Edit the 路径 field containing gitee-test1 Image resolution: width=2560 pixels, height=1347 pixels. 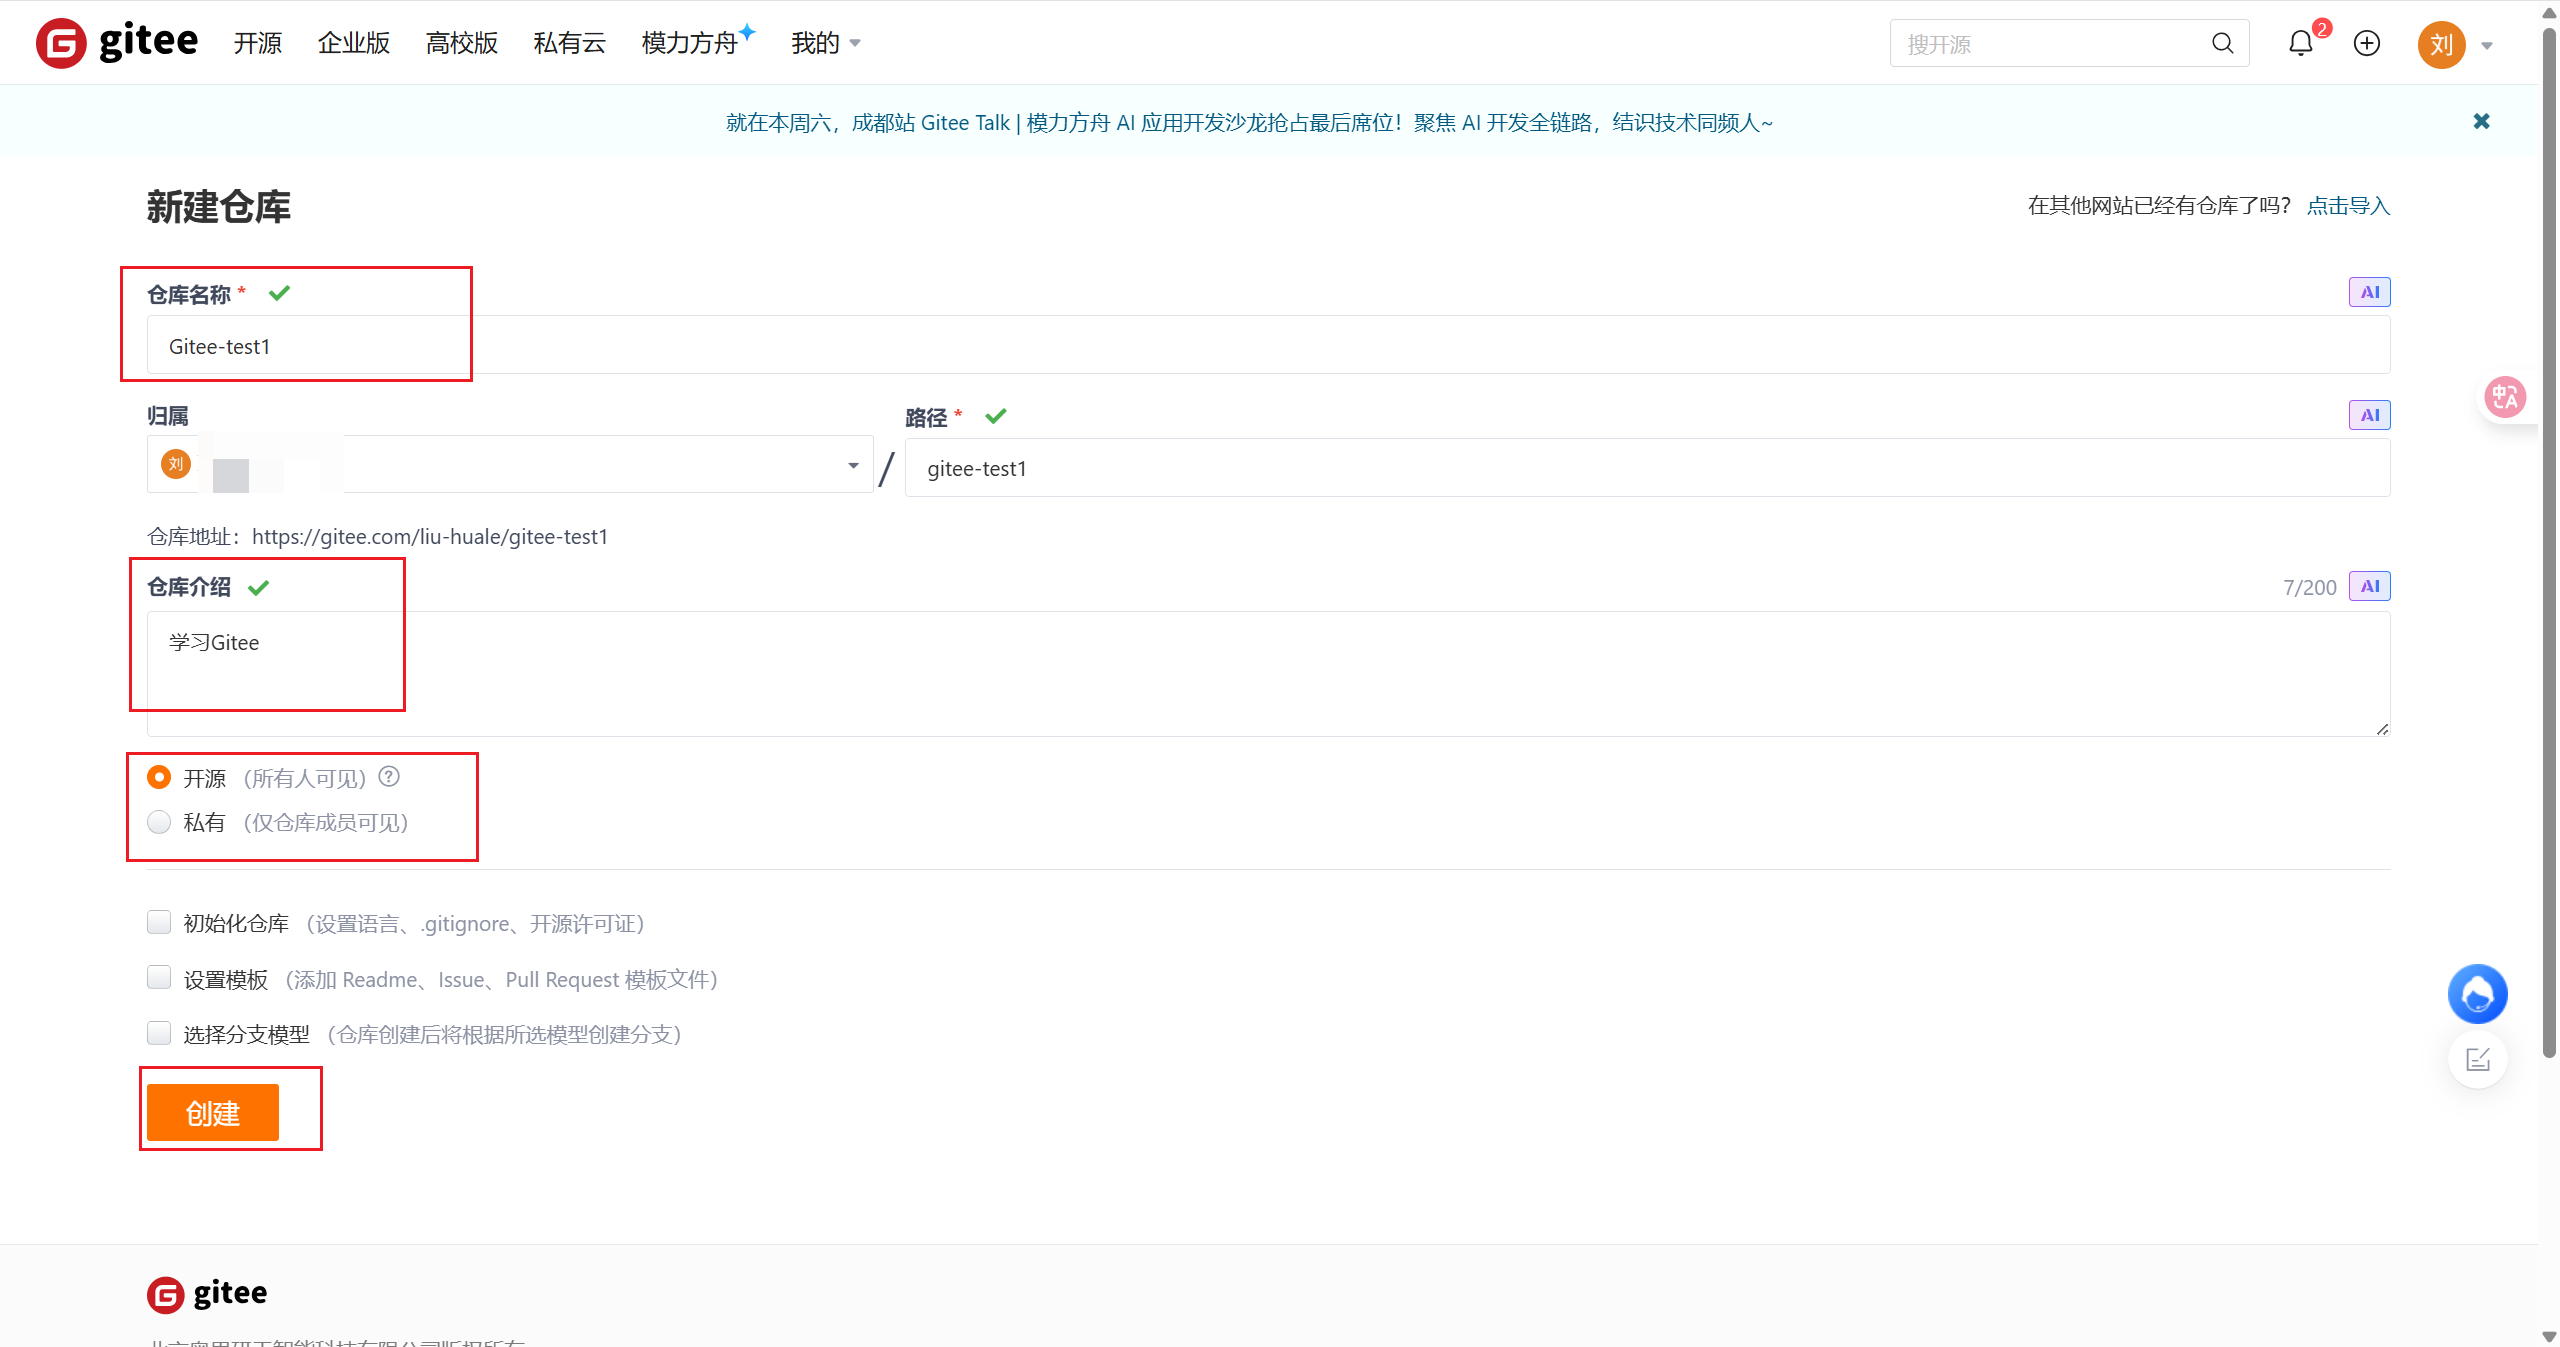(x=1648, y=468)
